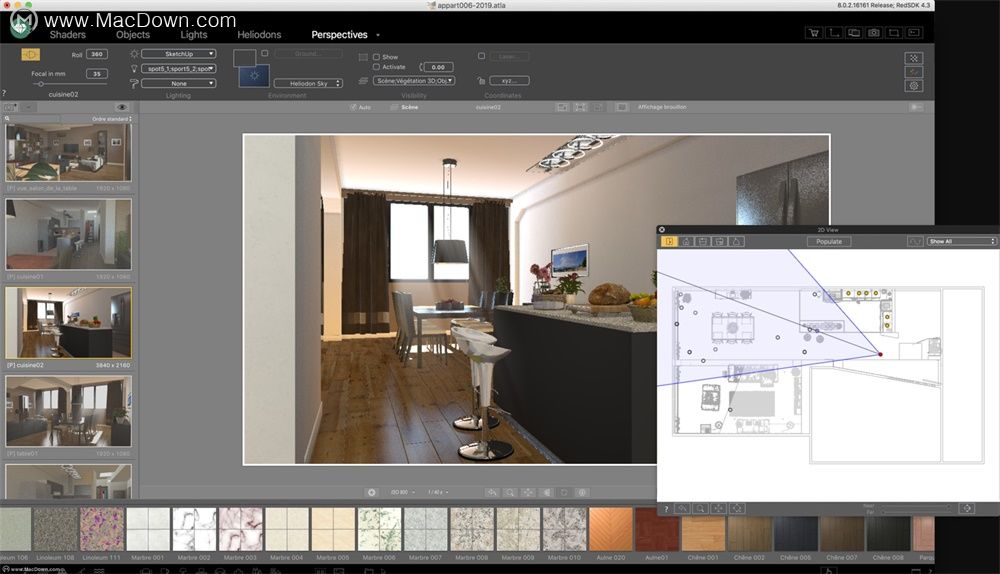The height and width of the screenshot is (574, 1000).
Task: Click the zoom magnifier icon below render preview
Action: (x=510, y=492)
